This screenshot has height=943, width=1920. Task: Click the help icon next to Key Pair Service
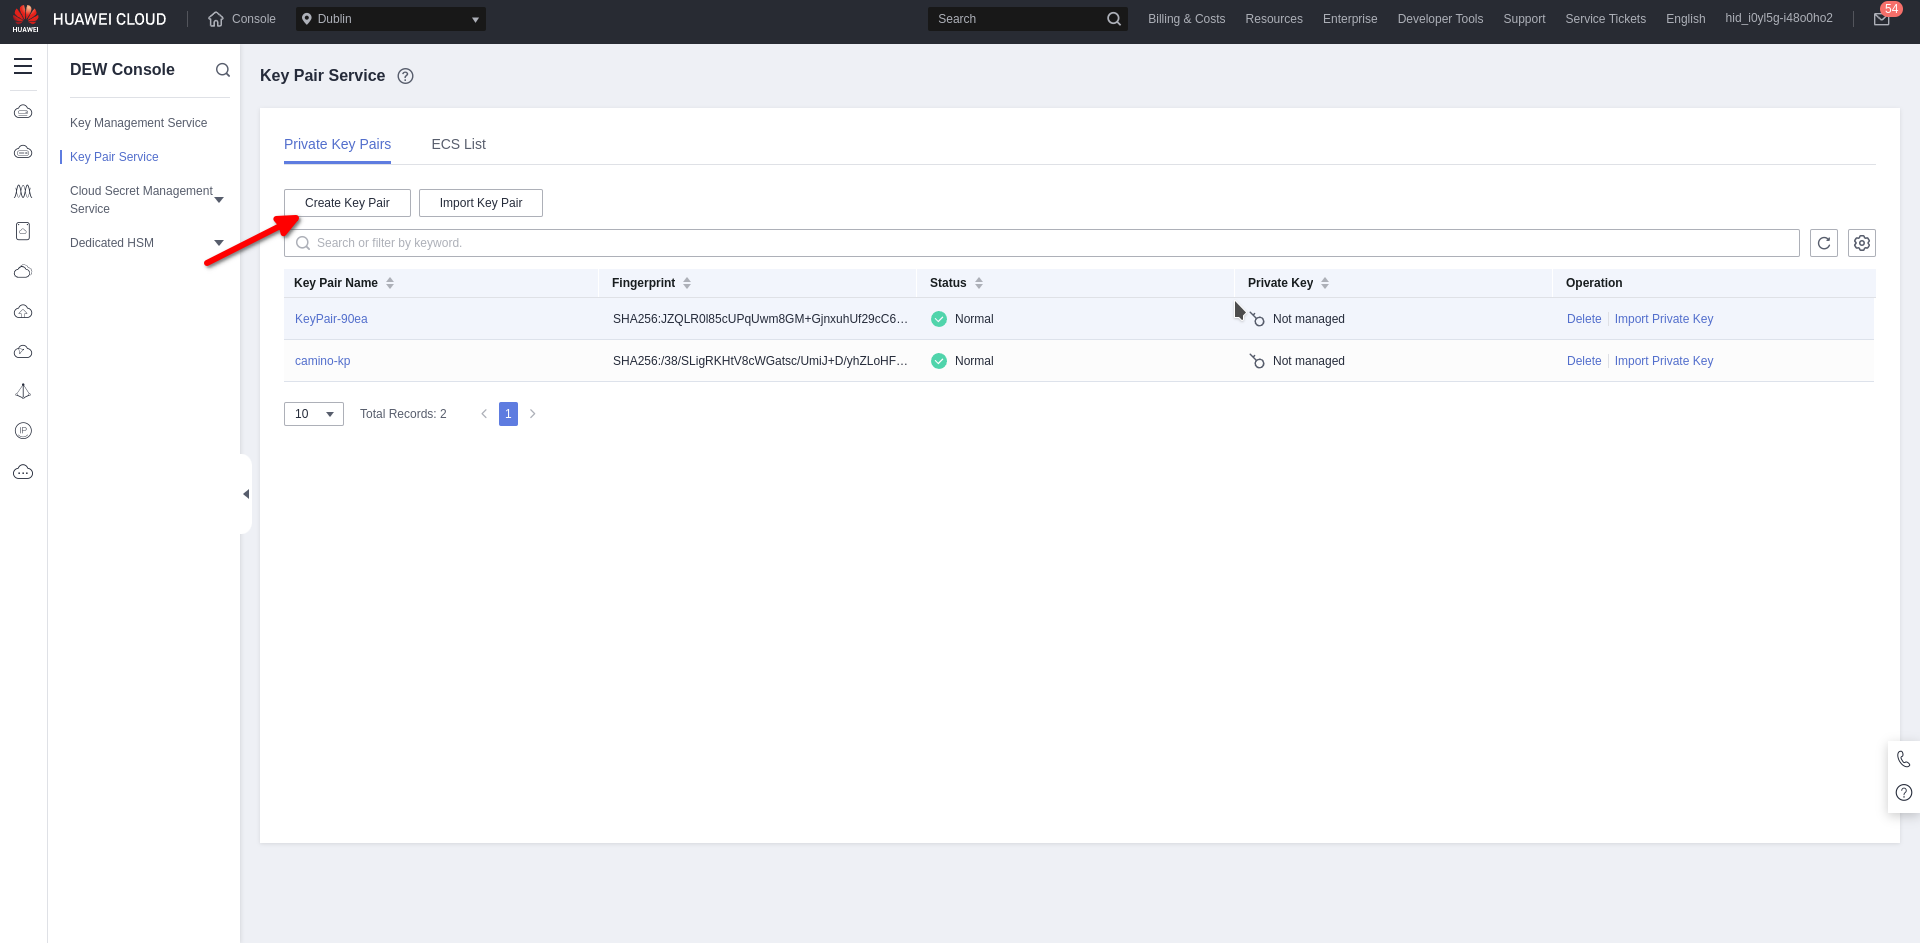[405, 76]
